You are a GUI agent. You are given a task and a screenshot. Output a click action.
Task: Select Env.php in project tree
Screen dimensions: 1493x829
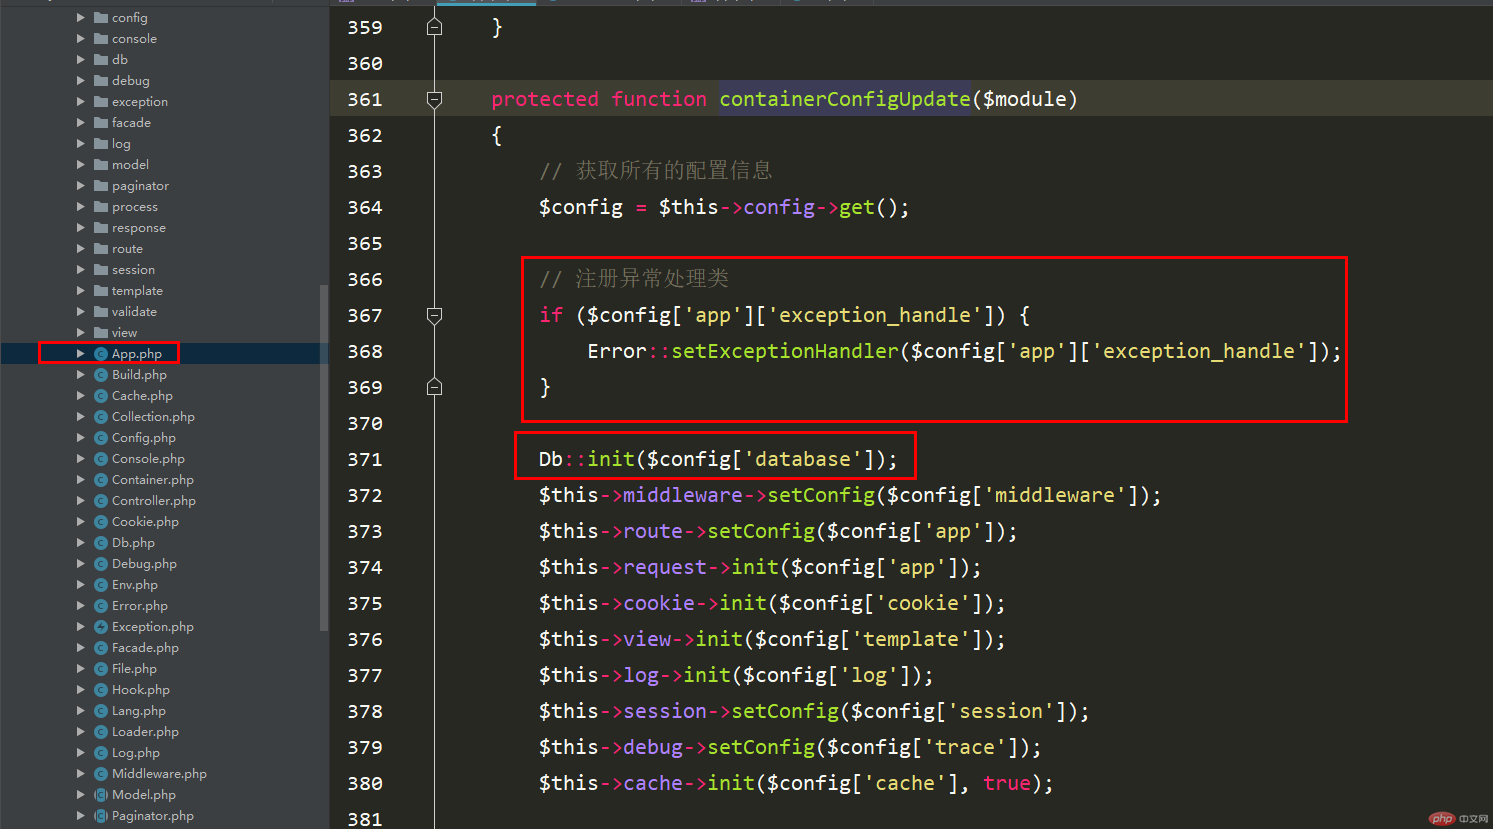point(135,584)
